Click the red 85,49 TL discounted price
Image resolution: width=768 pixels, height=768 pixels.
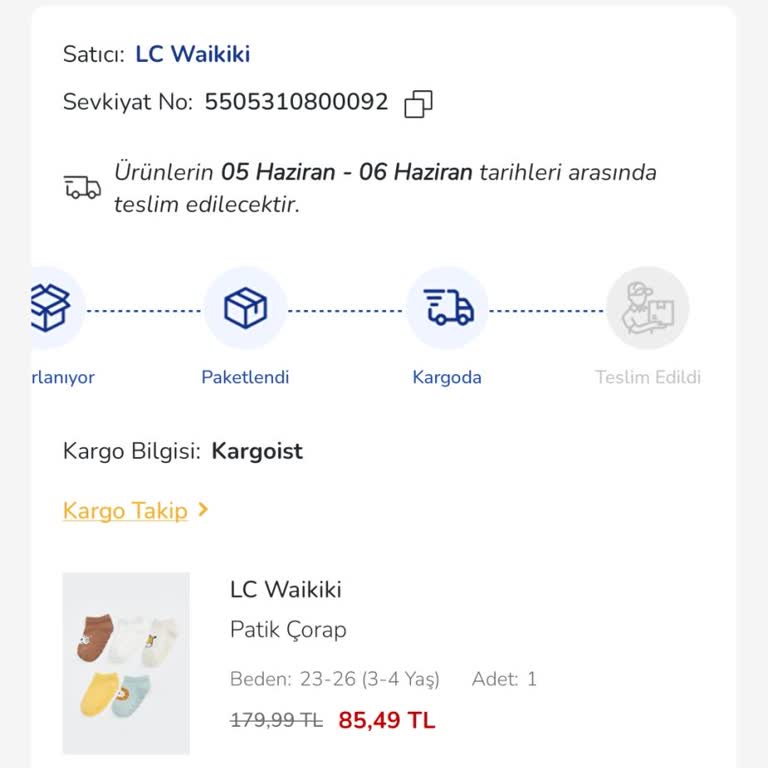pyautogui.click(x=387, y=720)
